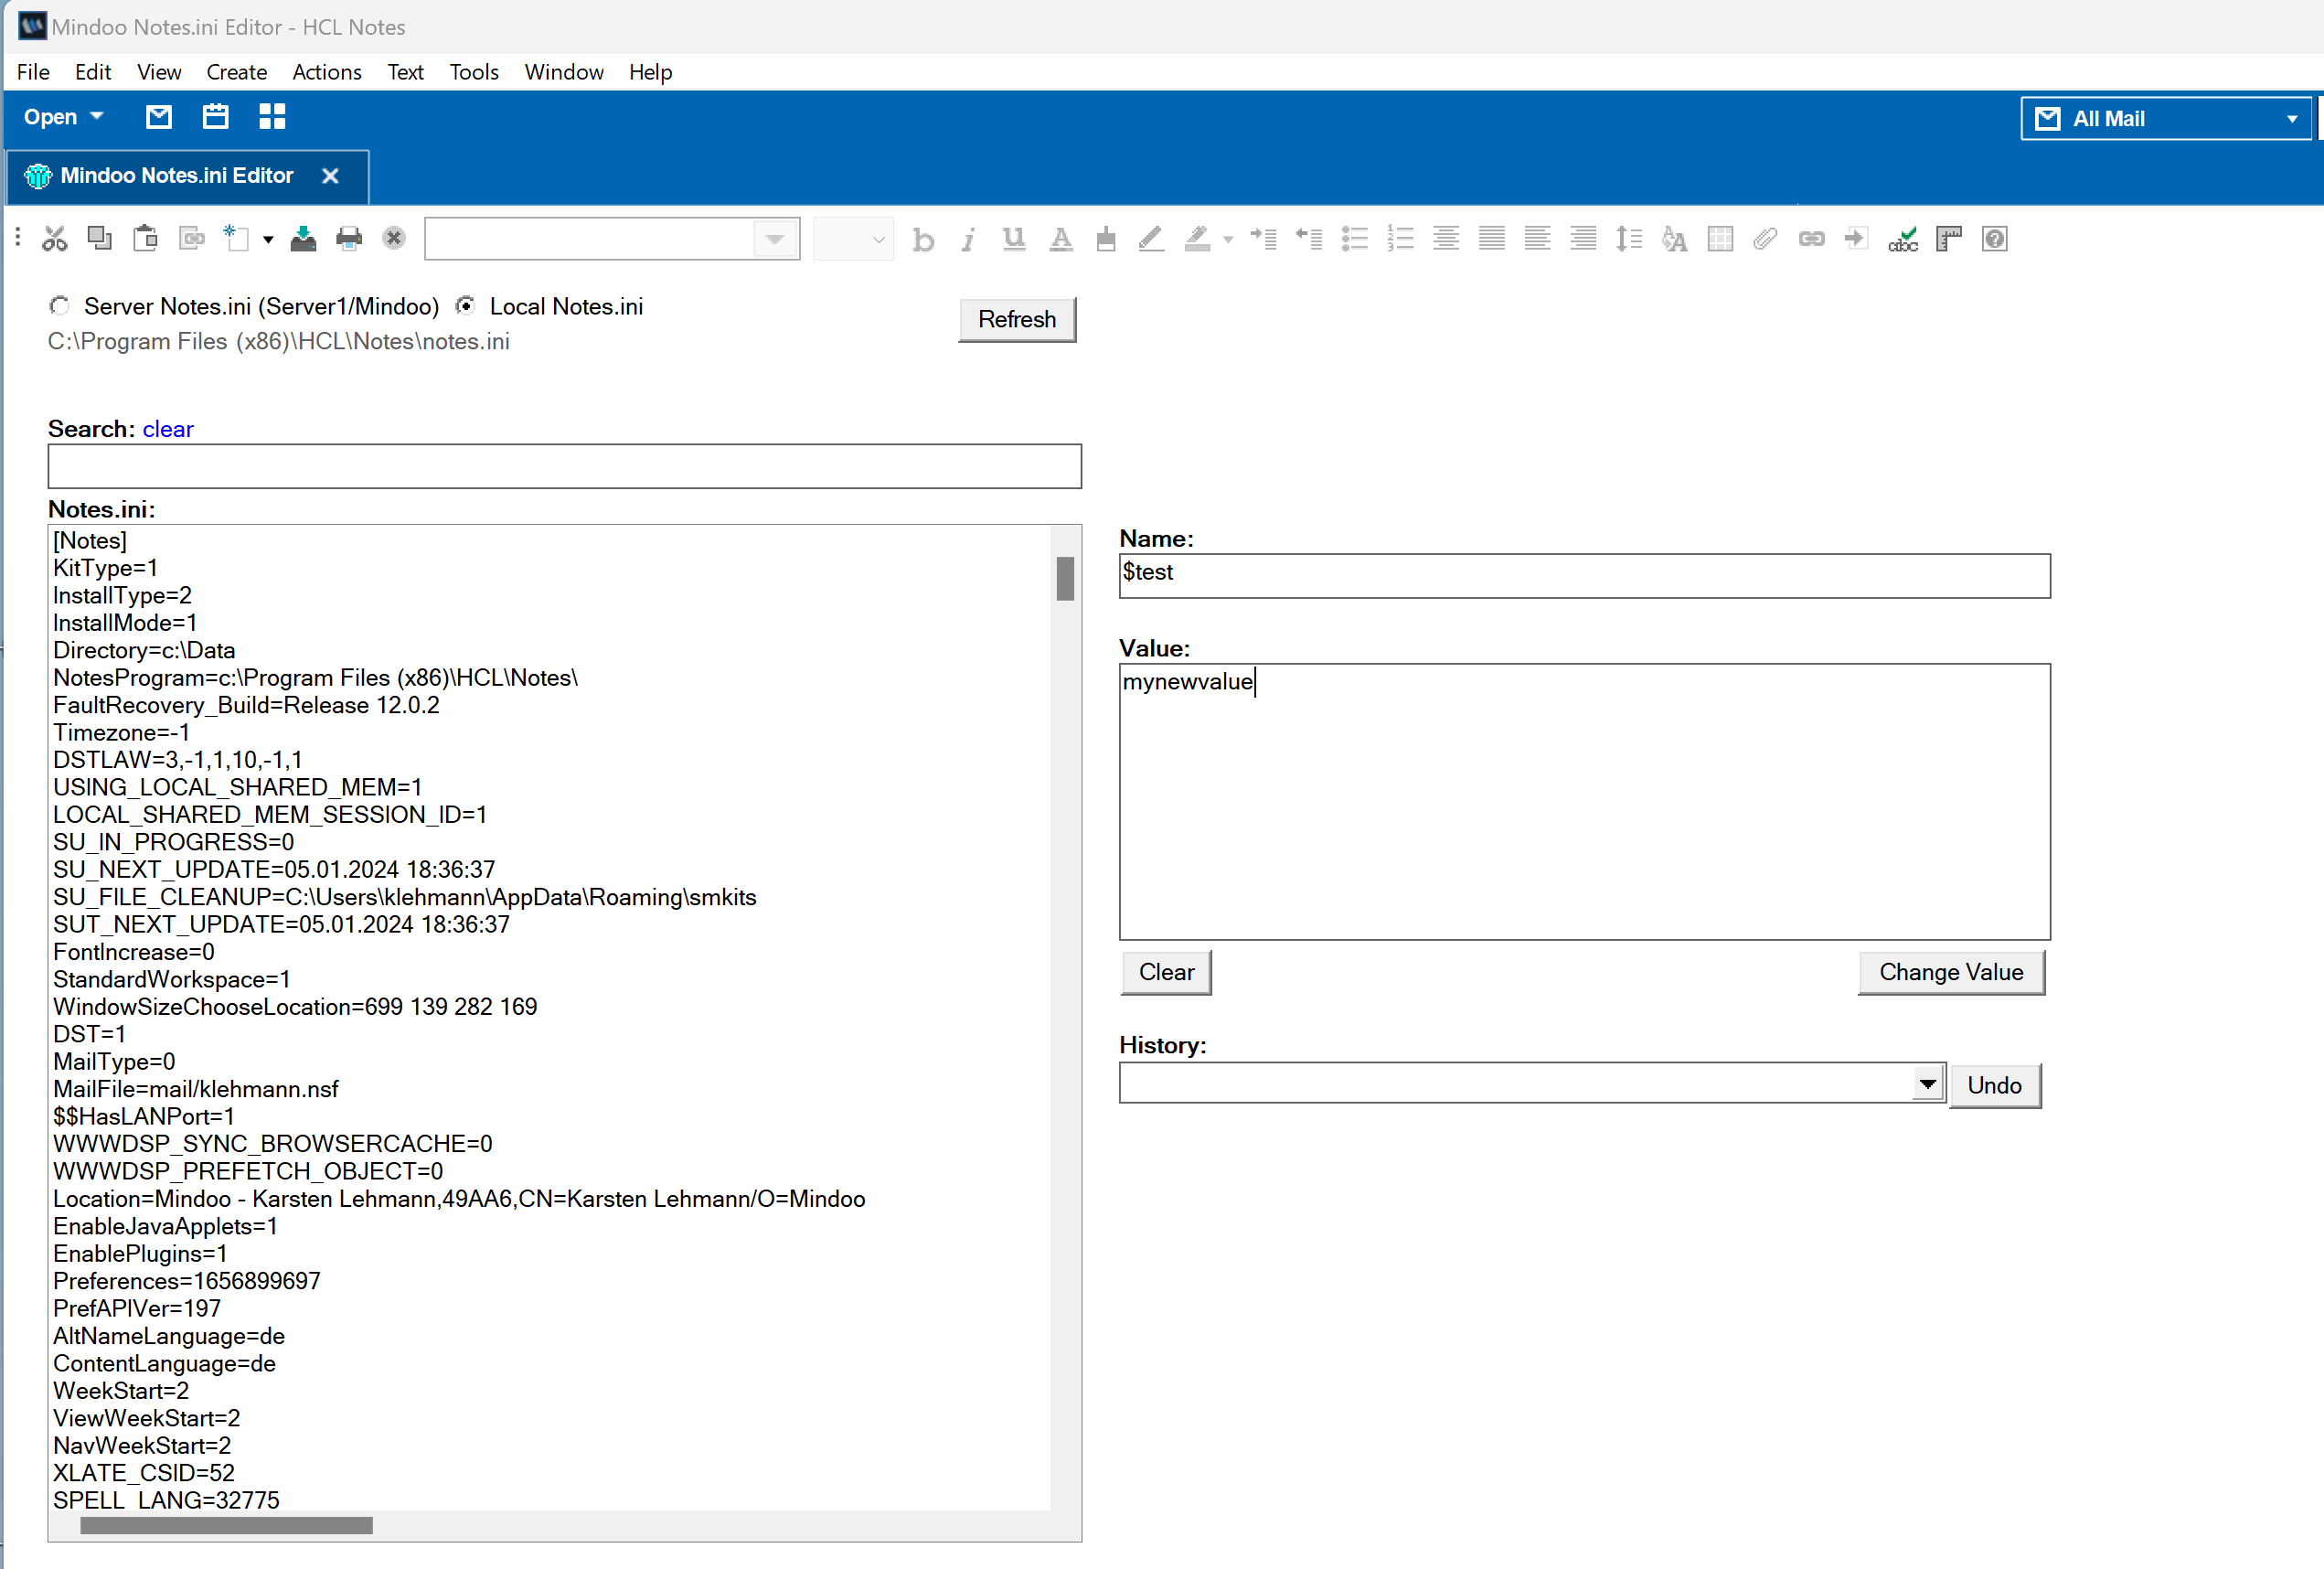The image size is (2324, 1569).
Task: Click the Calendar icon in blue bar
Action: point(215,117)
